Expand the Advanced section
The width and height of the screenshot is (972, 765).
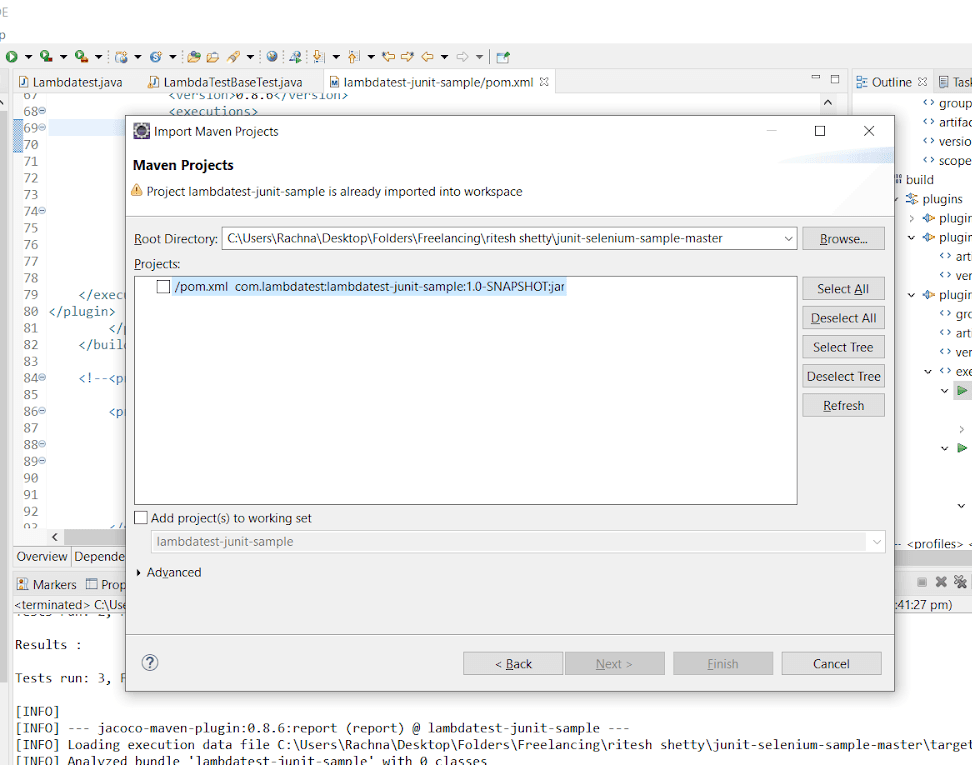click(x=139, y=573)
